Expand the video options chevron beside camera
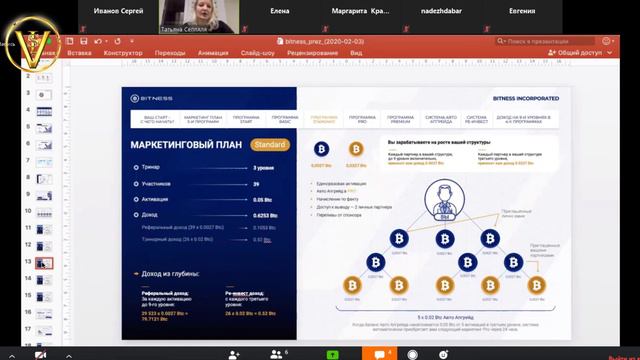The width and height of the screenshot is (640, 360). (69, 356)
